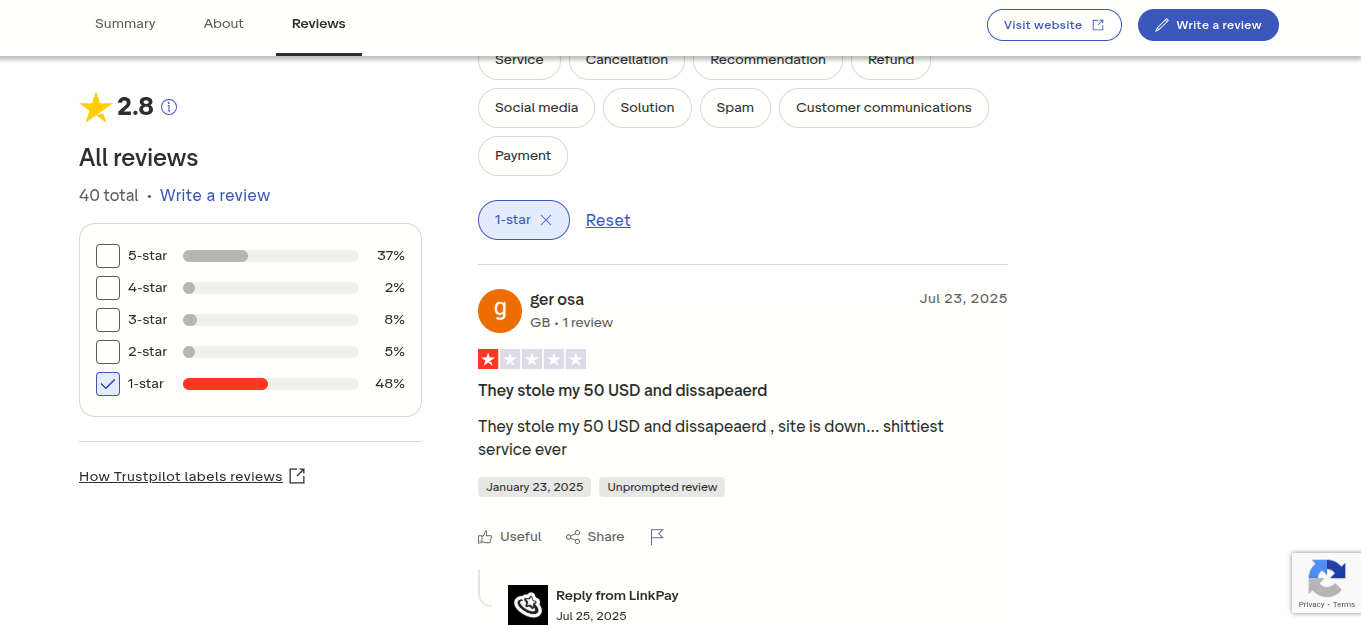Click the Visit website button
This screenshot has width=1361, height=625.
(1054, 25)
